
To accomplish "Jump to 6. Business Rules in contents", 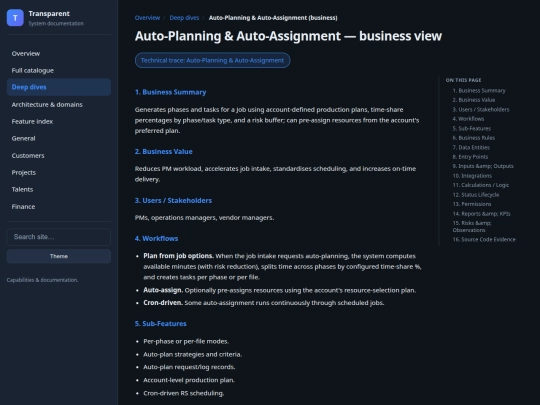I will point(474,138).
